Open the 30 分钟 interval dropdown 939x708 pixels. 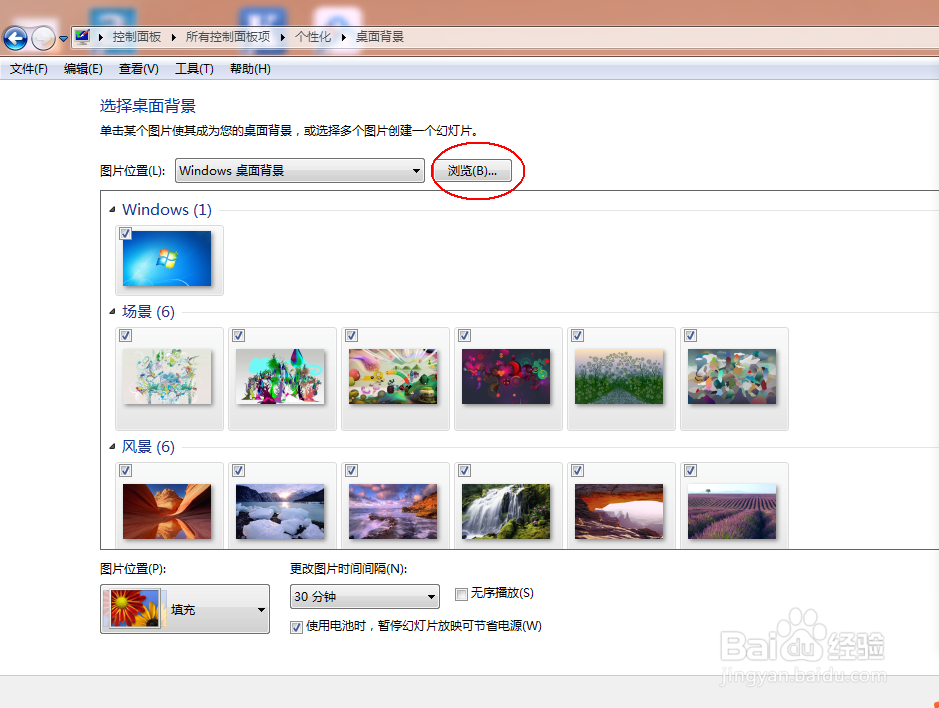point(365,597)
